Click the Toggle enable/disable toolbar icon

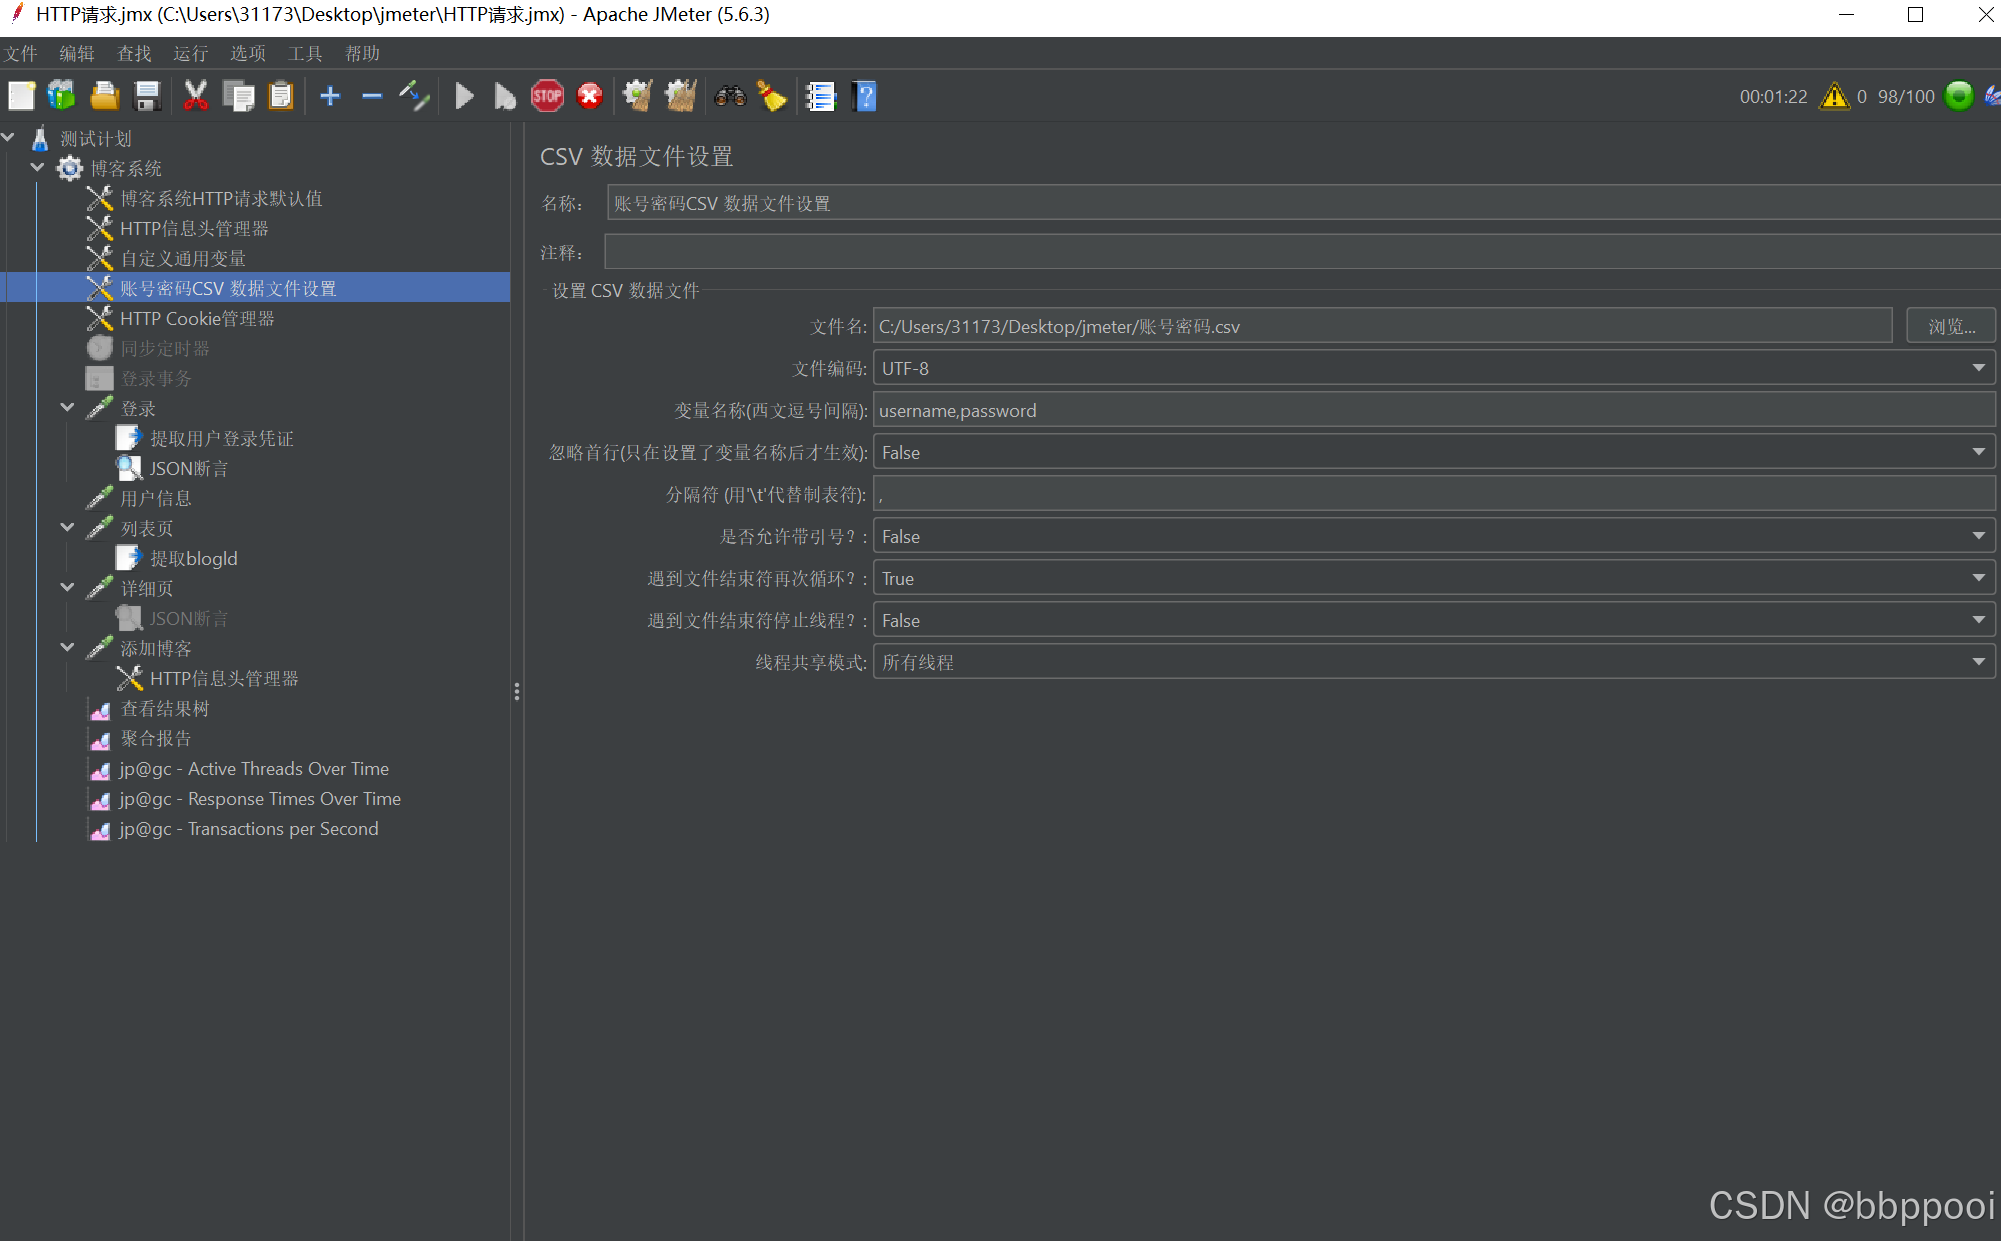(414, 96)
